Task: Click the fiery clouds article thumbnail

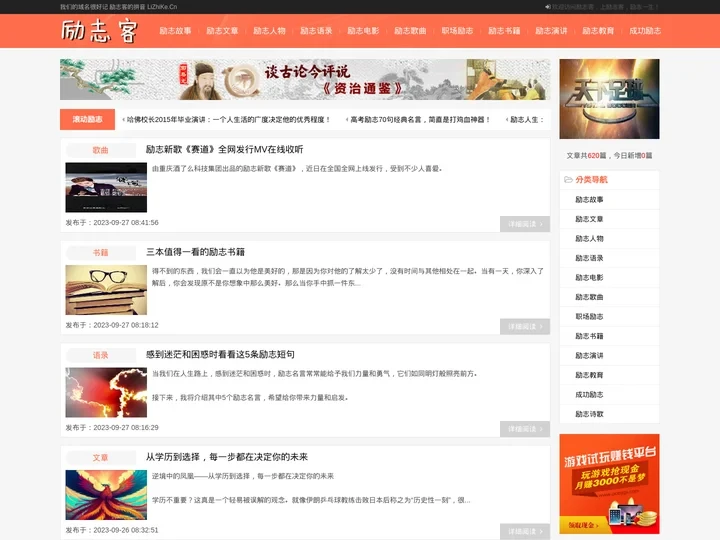Action: [x=106, y=392]
